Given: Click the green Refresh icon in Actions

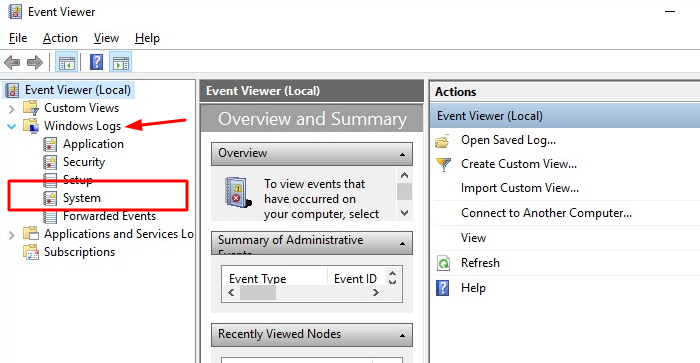Looking at the screenshot, I should coord(443,263).
